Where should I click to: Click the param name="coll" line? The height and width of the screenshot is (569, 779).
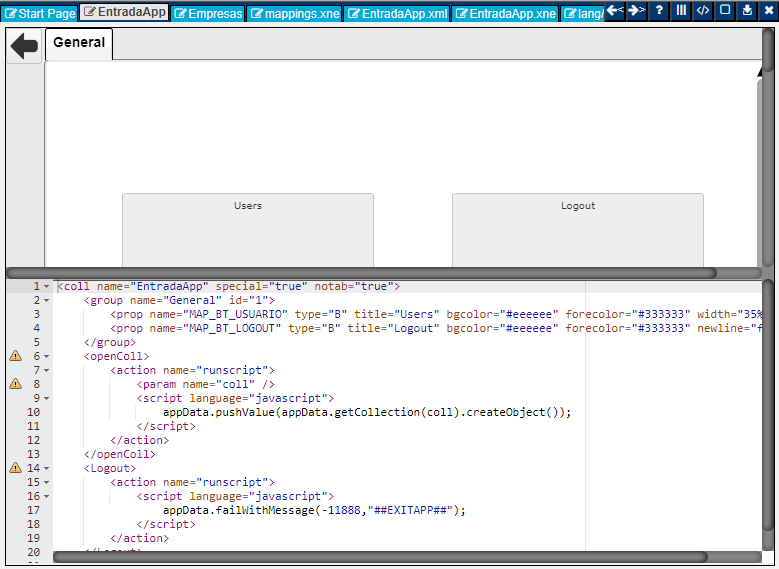[x=206, y=385]
